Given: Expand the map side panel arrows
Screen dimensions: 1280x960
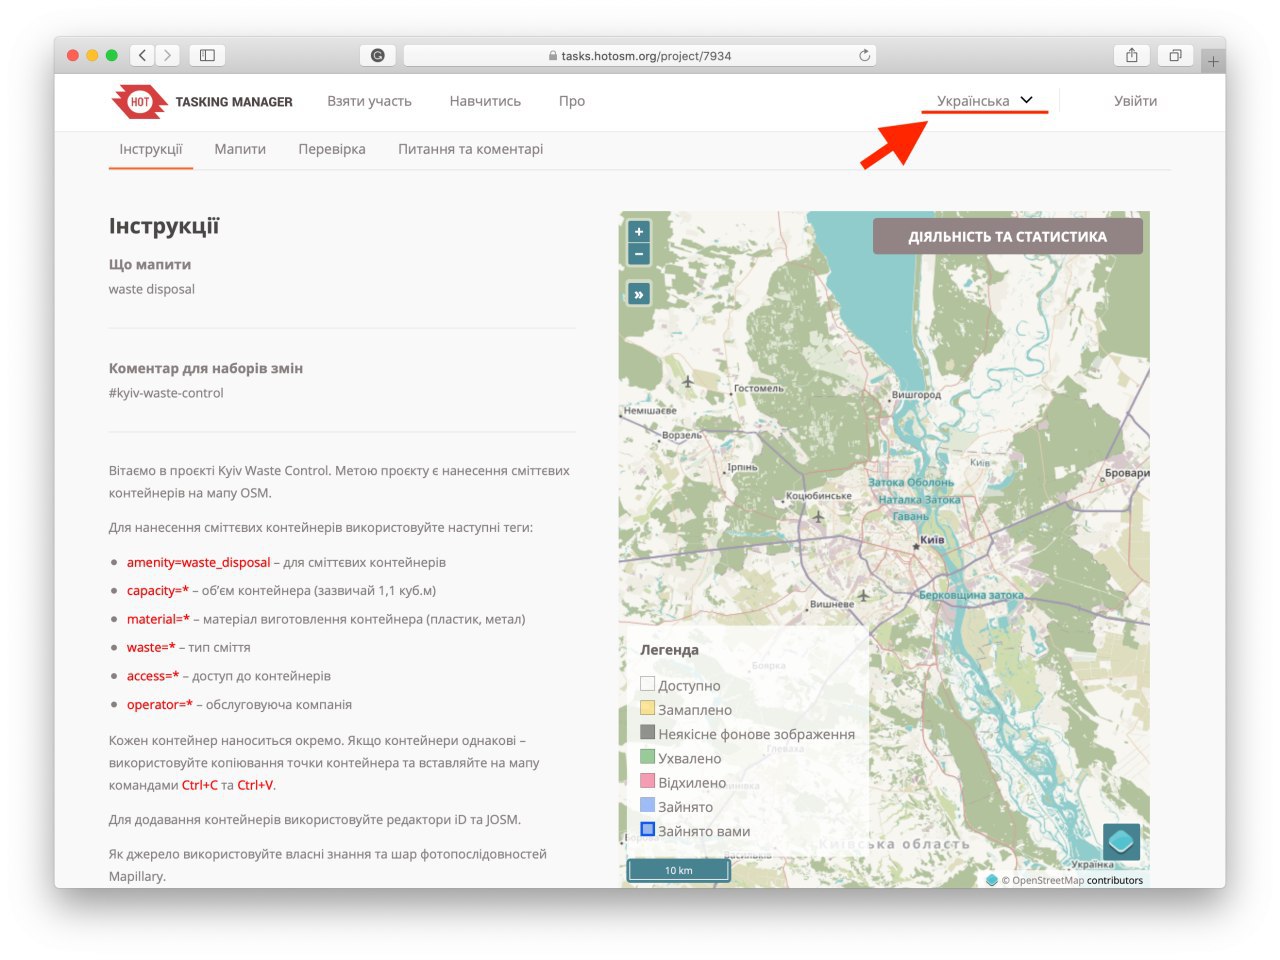Looking at the screenshot, I should (x=639, y=294).
